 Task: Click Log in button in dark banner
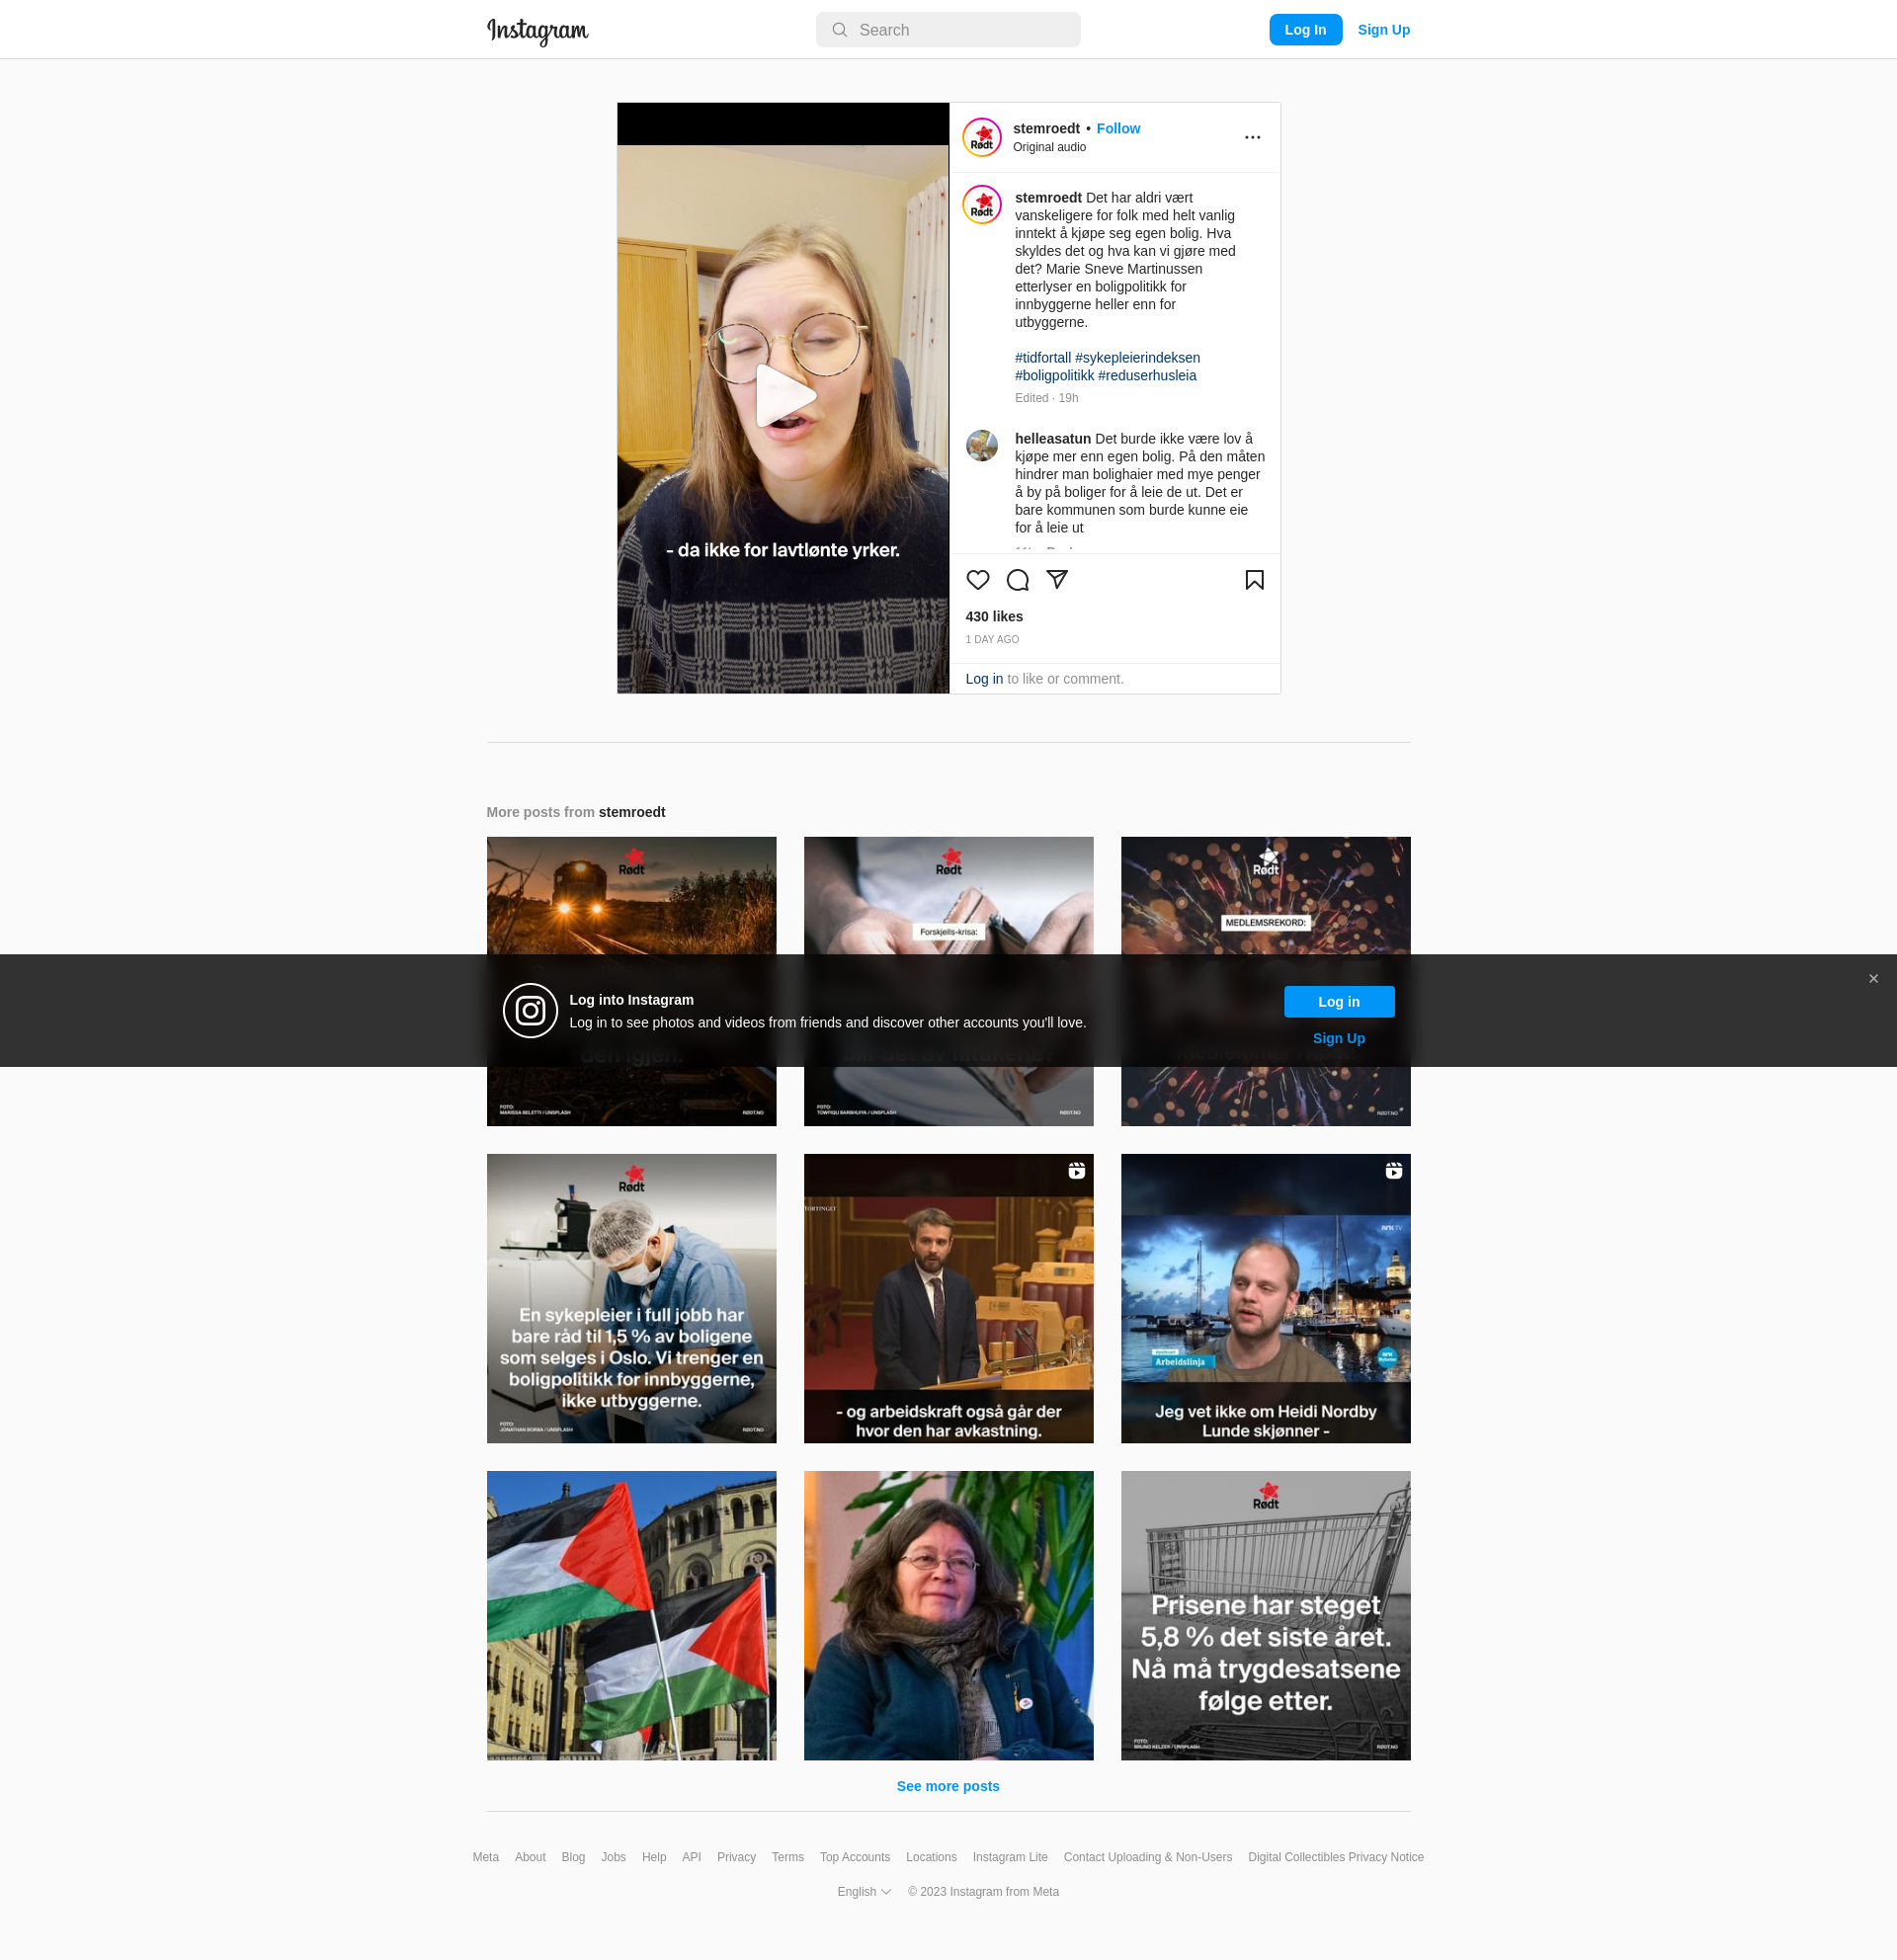coord(1339,1002)
